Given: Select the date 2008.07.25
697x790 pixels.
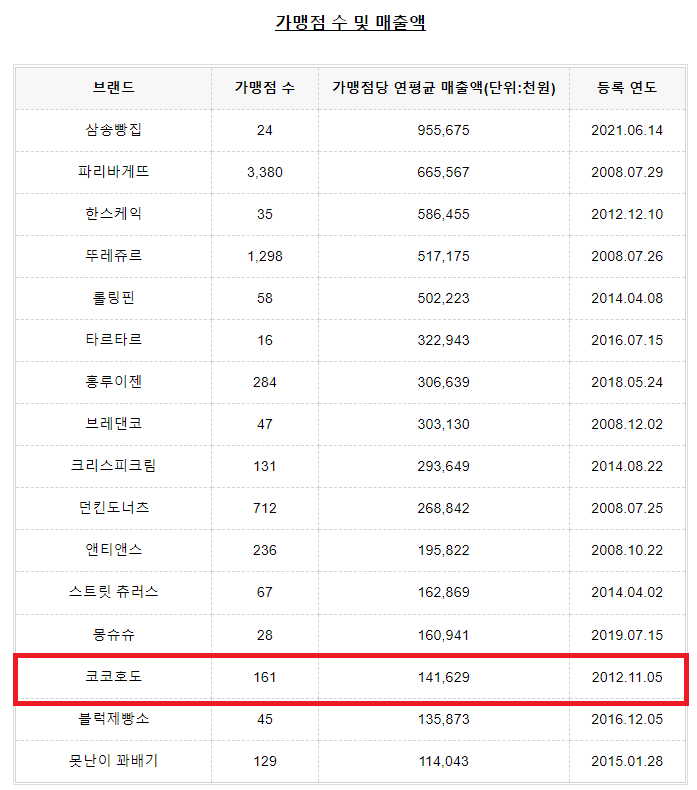Looking at the screenshot, I should (x=627, y=508).
